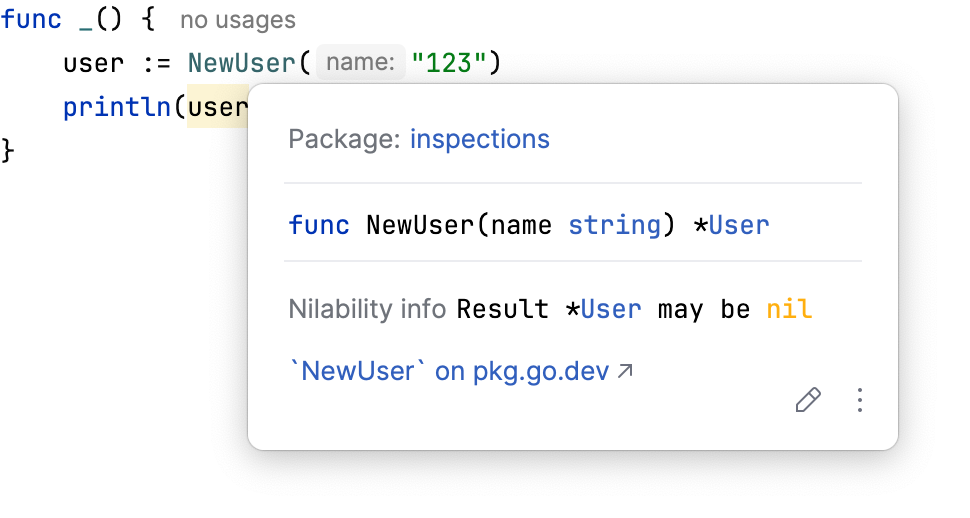Image resolution: width=970 pixels, height=518 pixels.
Task: Click the "Nilability info" label
Action: tap(367, 309)
